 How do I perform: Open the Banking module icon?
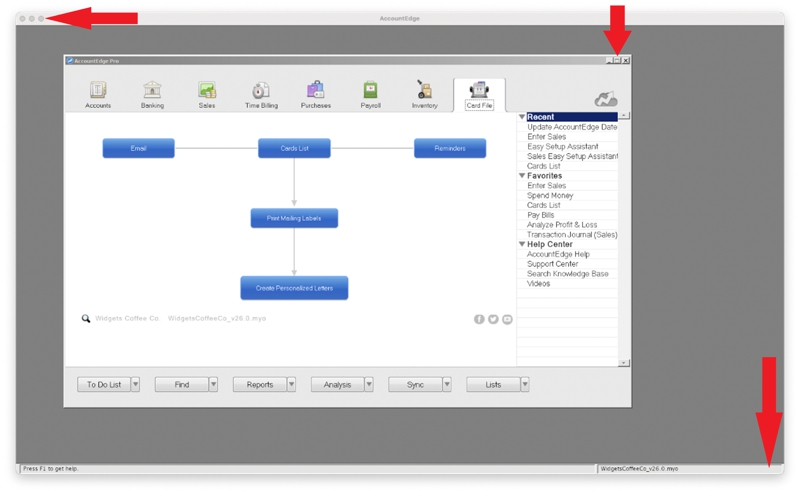coord(152,90)
